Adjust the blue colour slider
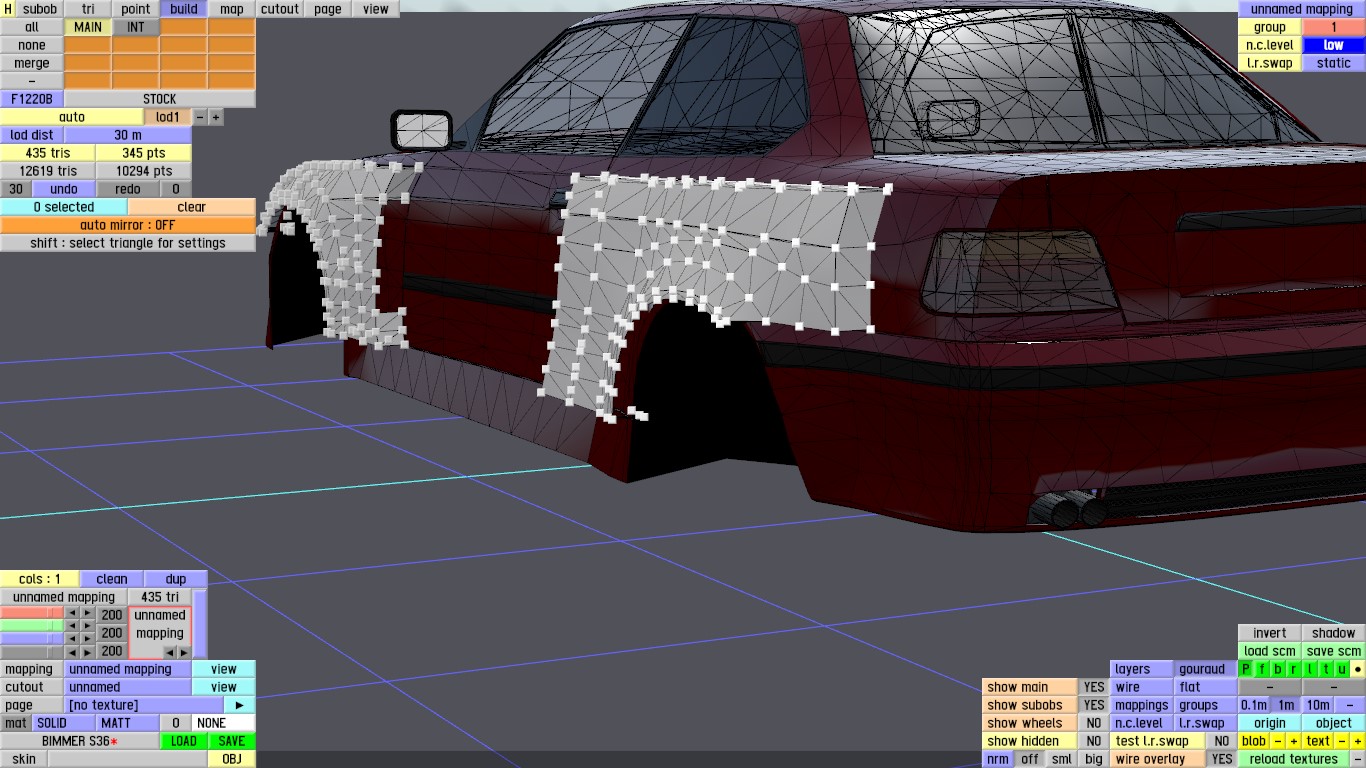This screenshot has height=768, width=1366. coord(32,638)
